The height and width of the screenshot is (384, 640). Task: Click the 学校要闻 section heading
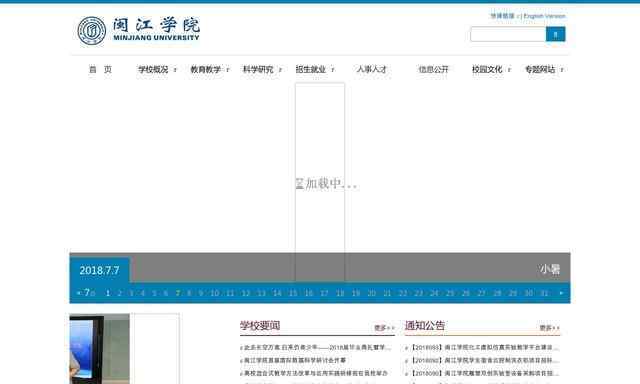coord(260,326)
